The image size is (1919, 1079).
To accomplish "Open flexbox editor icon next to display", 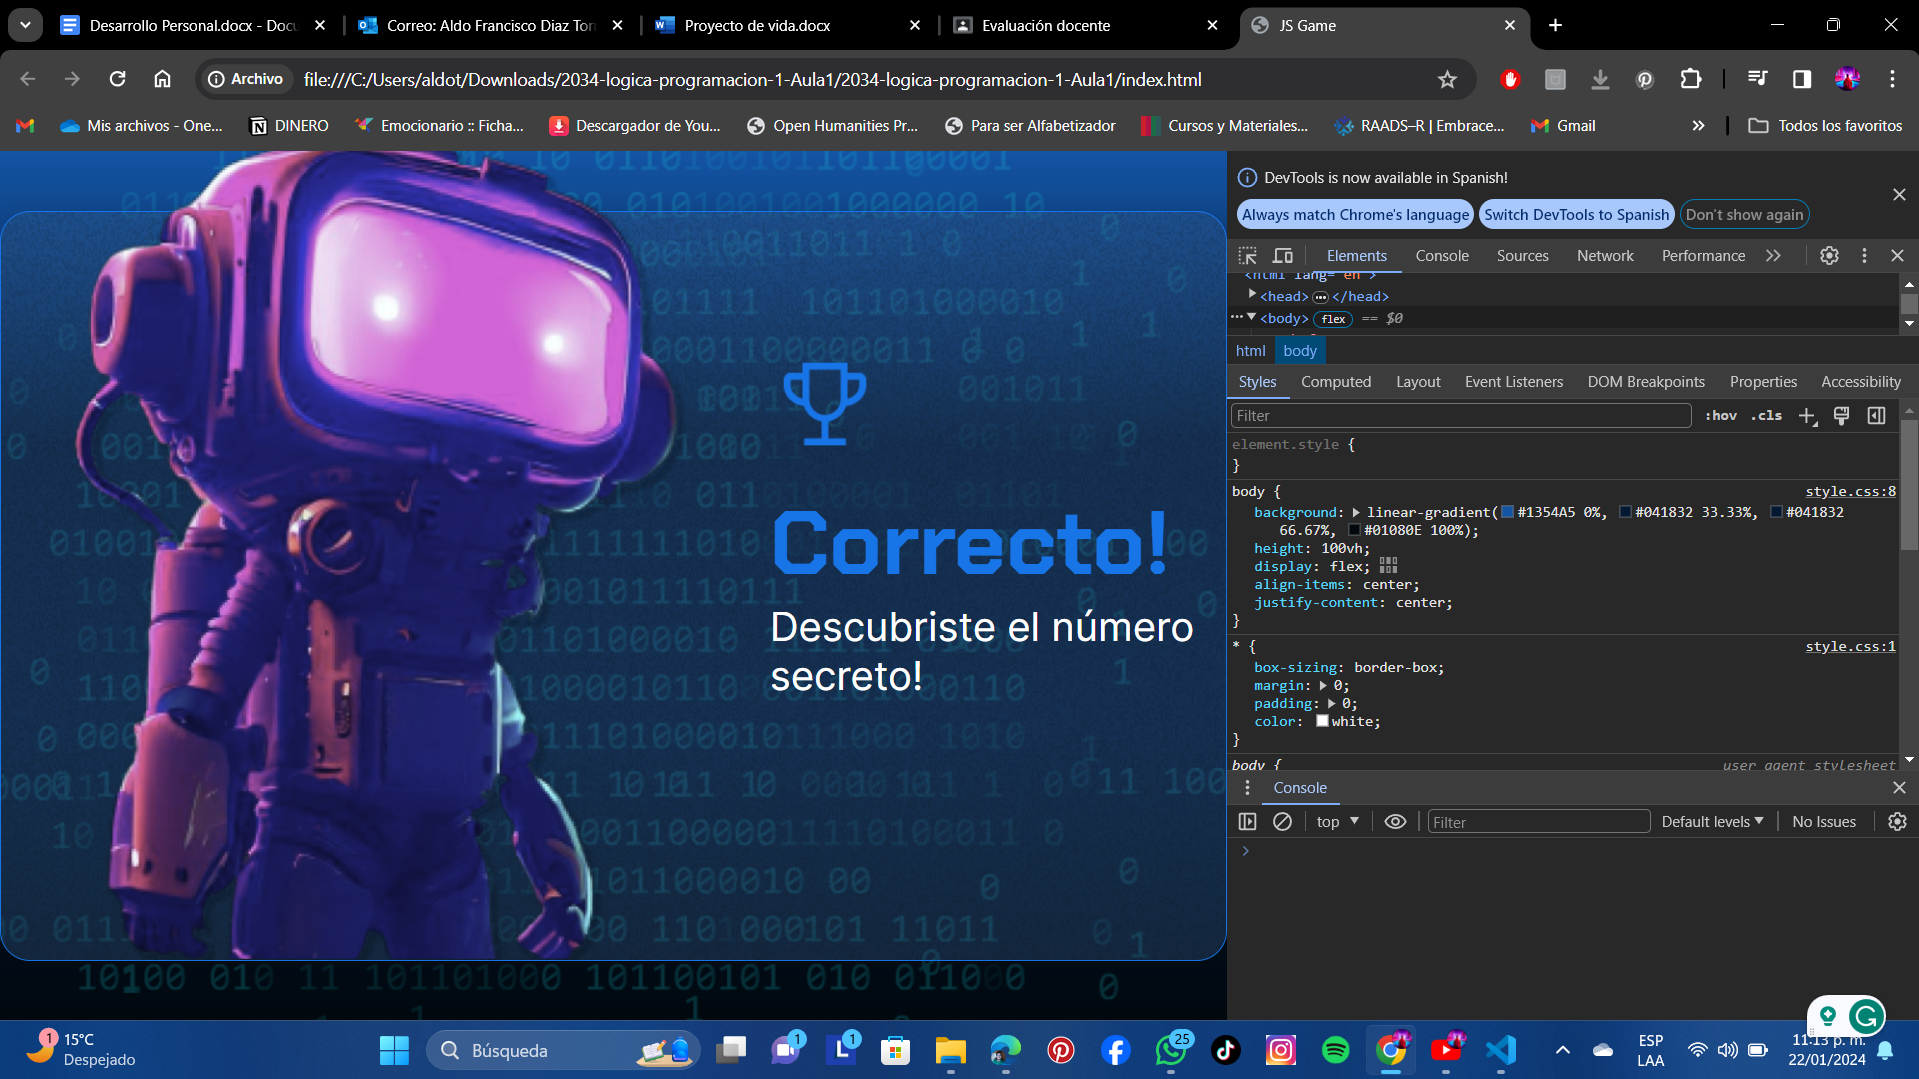I will point(1388,567).
